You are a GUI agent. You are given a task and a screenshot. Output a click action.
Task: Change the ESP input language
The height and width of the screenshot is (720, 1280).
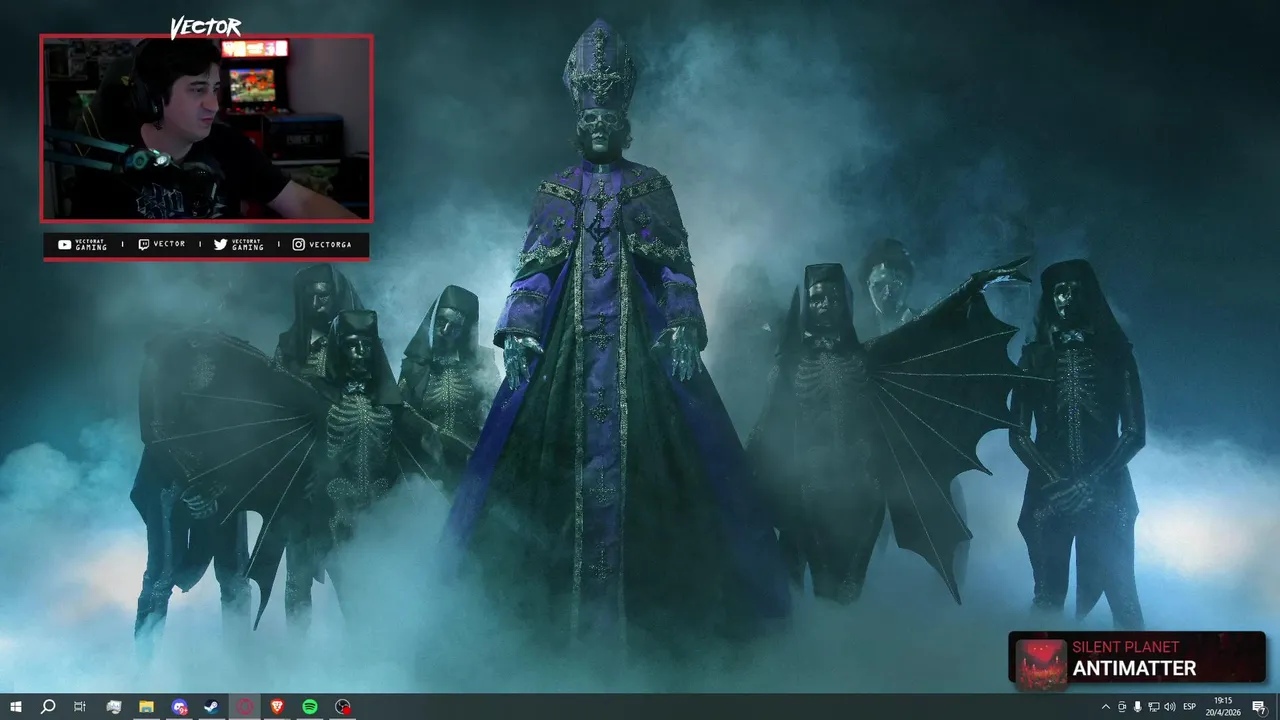click(1190, 707)
